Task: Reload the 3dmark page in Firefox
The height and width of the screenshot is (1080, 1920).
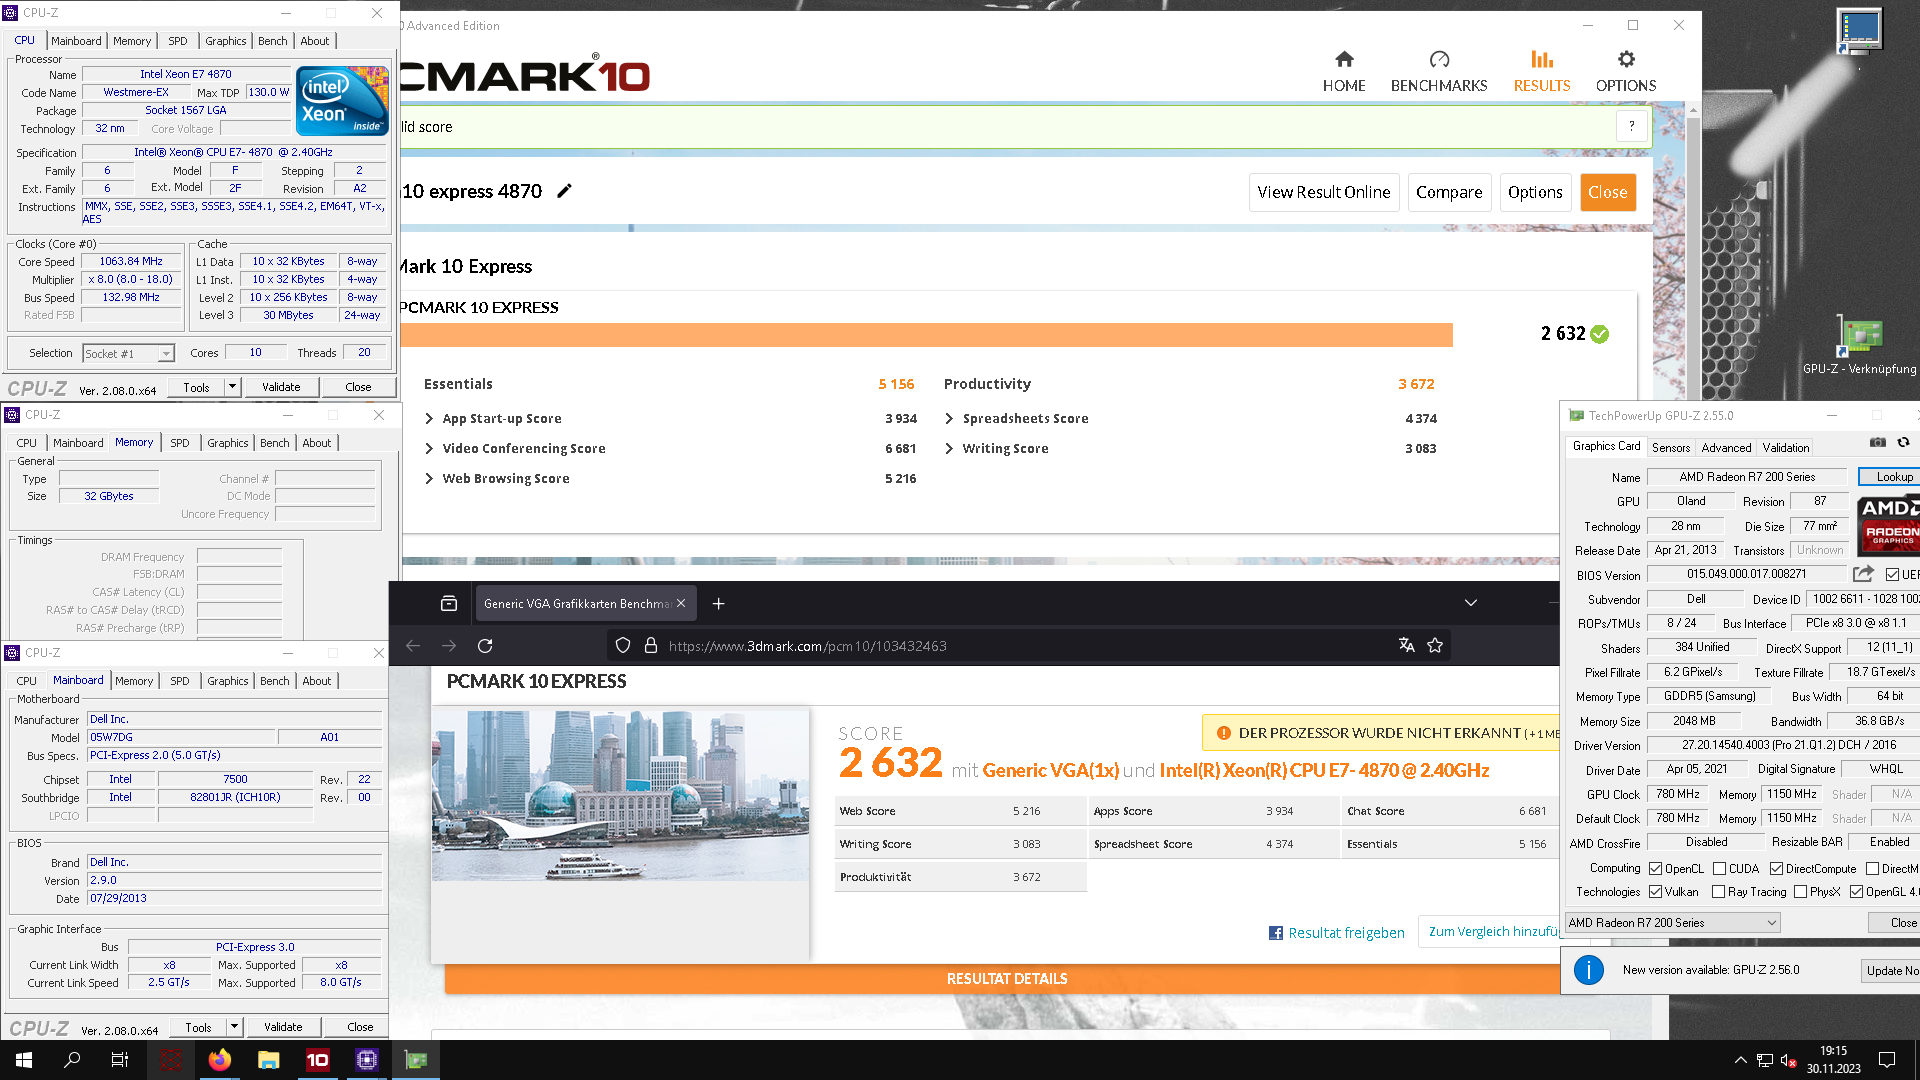Action: coord(485,646)
